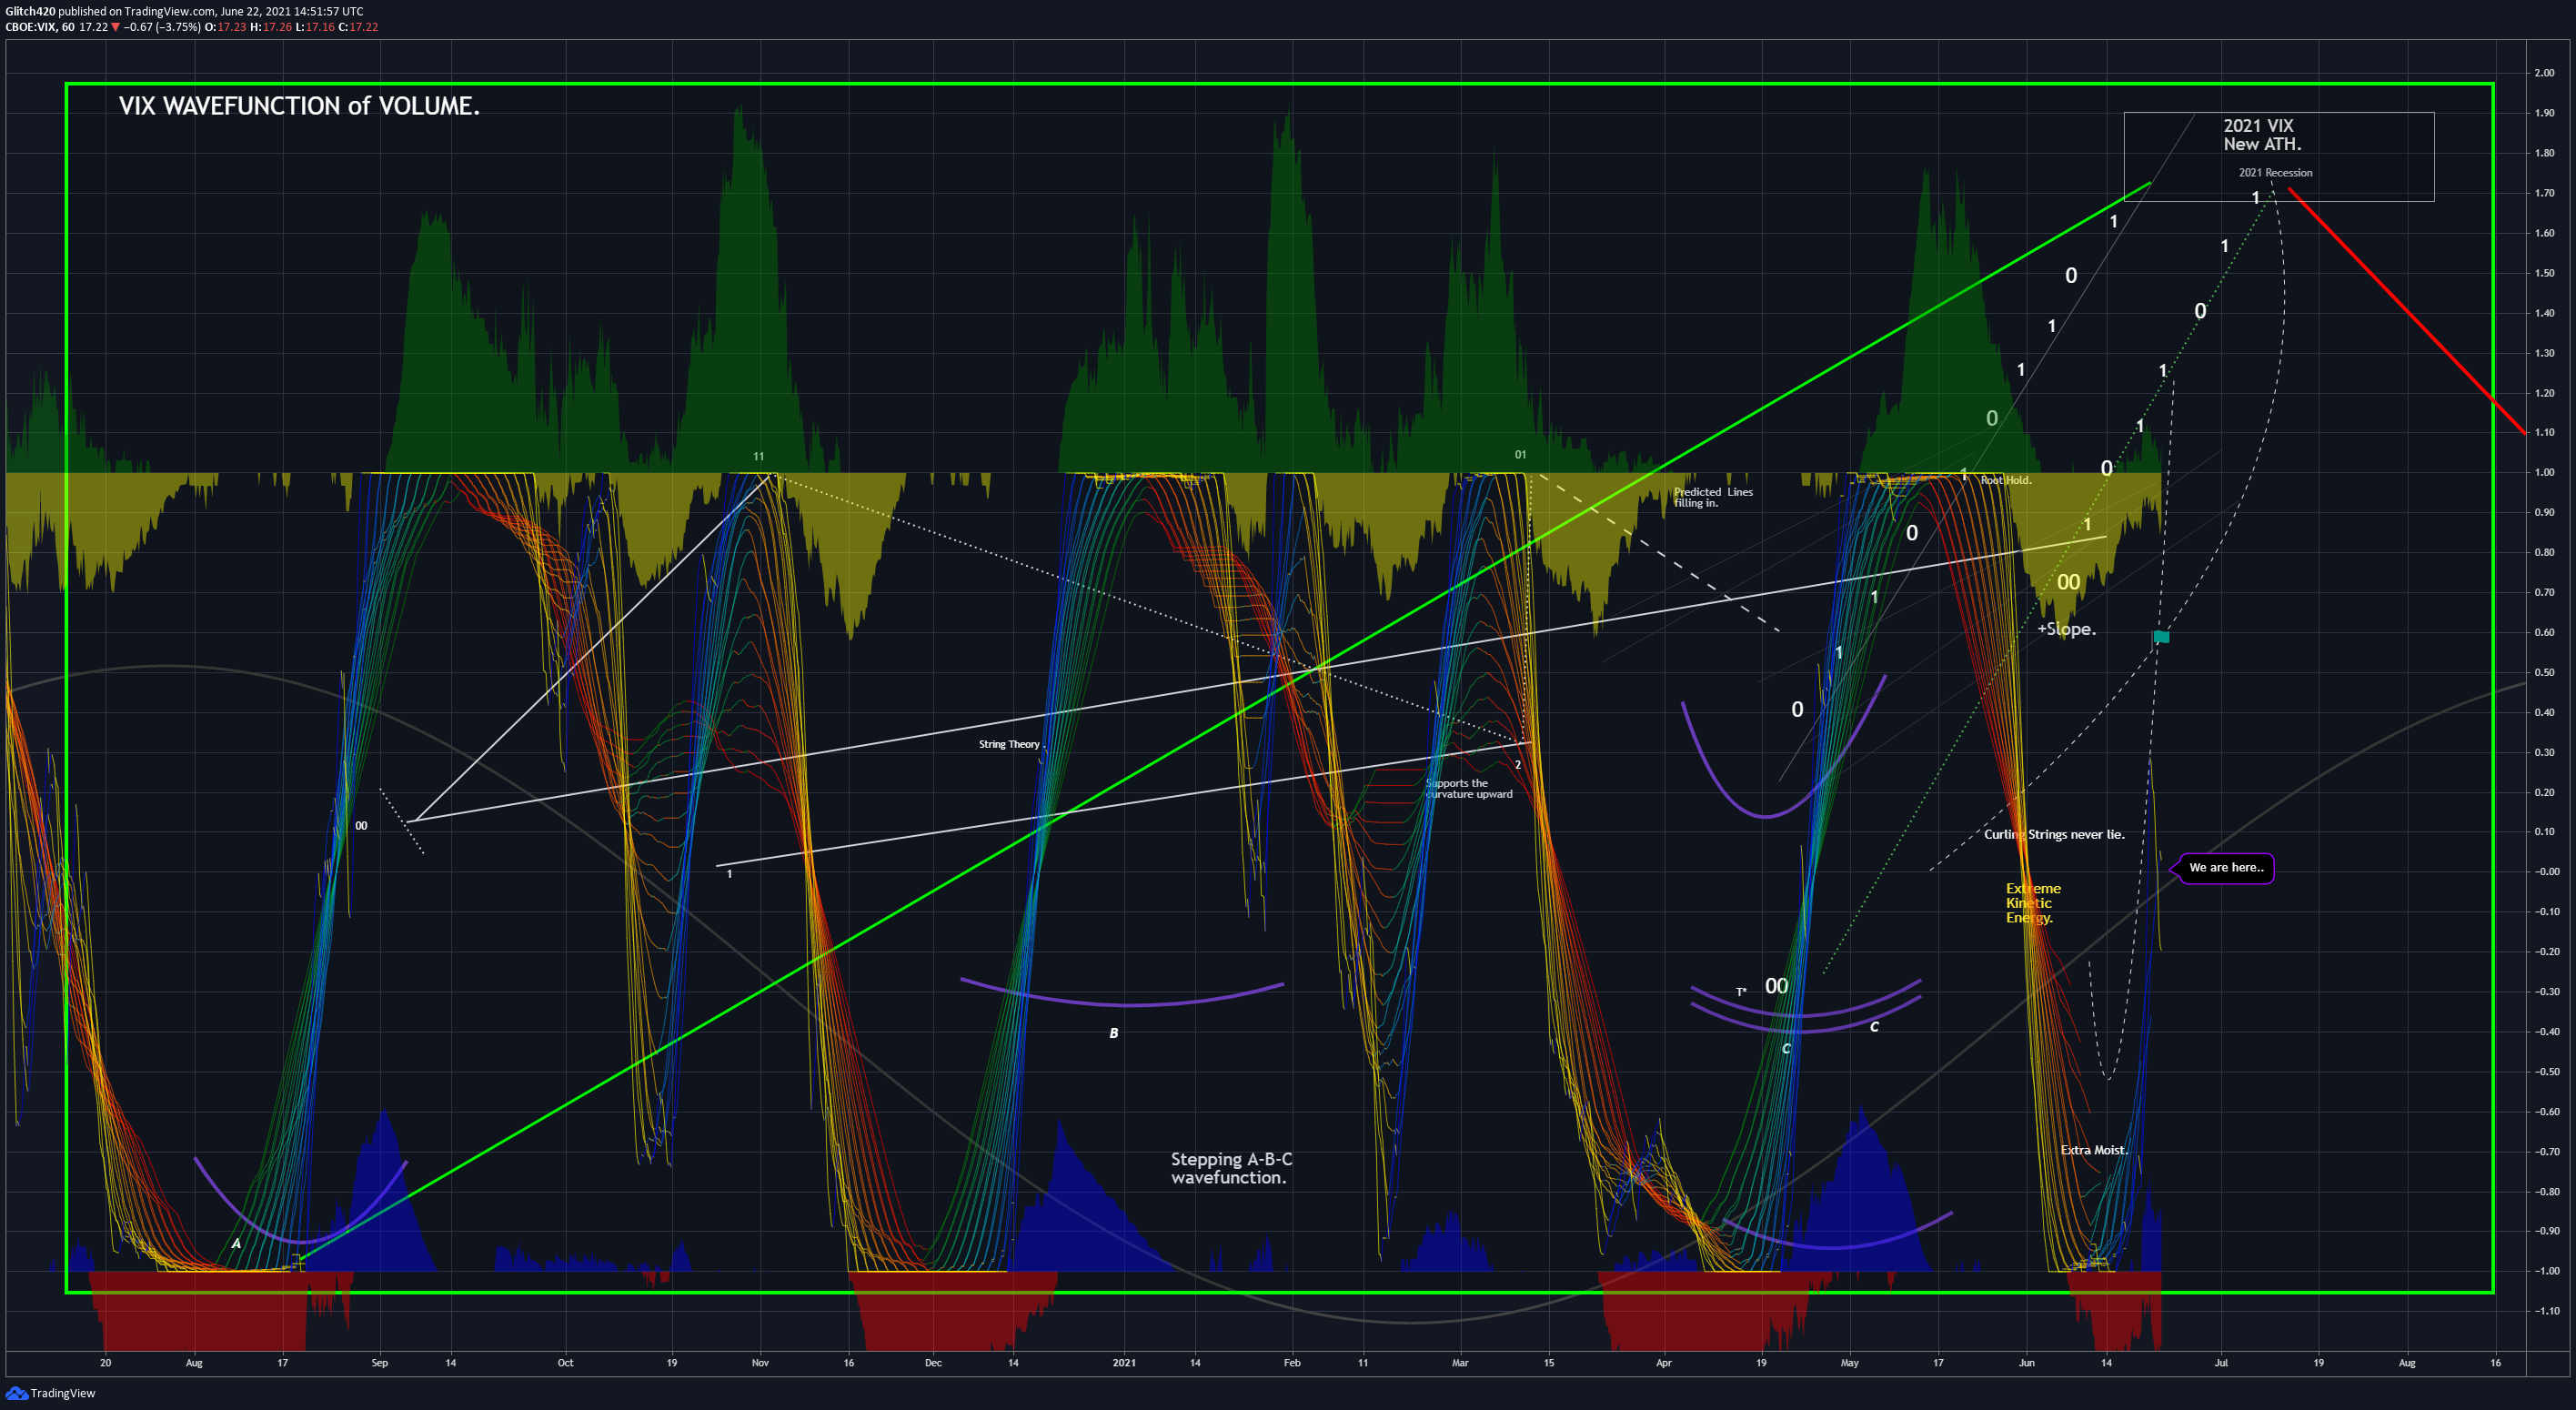Select the 'Sep' label on time axis

click(x=379, y=1363)
